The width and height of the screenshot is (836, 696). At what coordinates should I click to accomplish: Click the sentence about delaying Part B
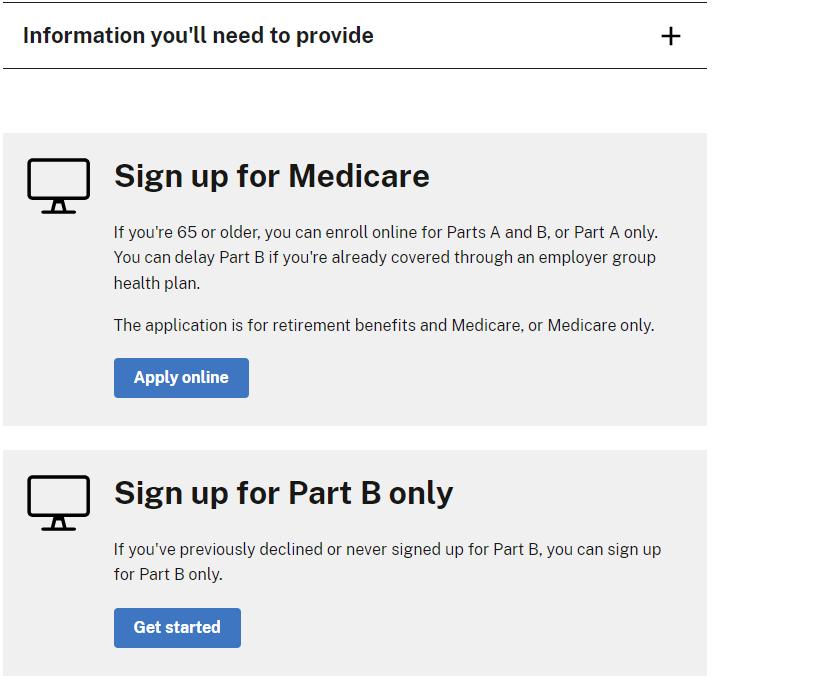click(x=384, y=270)
